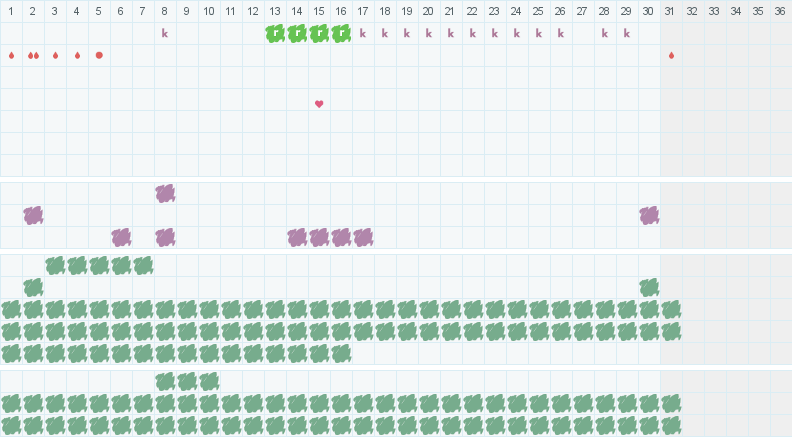792x437 pixels.
Task: Click the round red dot on day 5
Action: click(99, 56)
